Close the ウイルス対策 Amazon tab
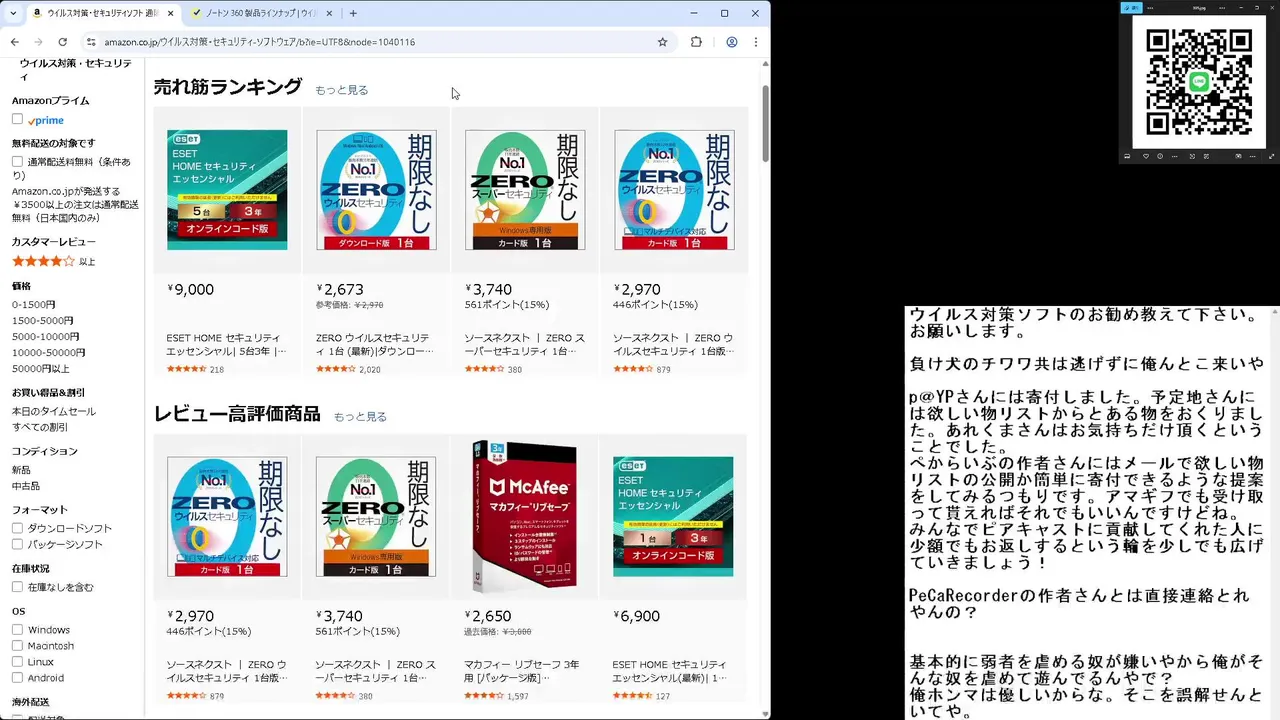1280x720 pixels. click(172, 13)
